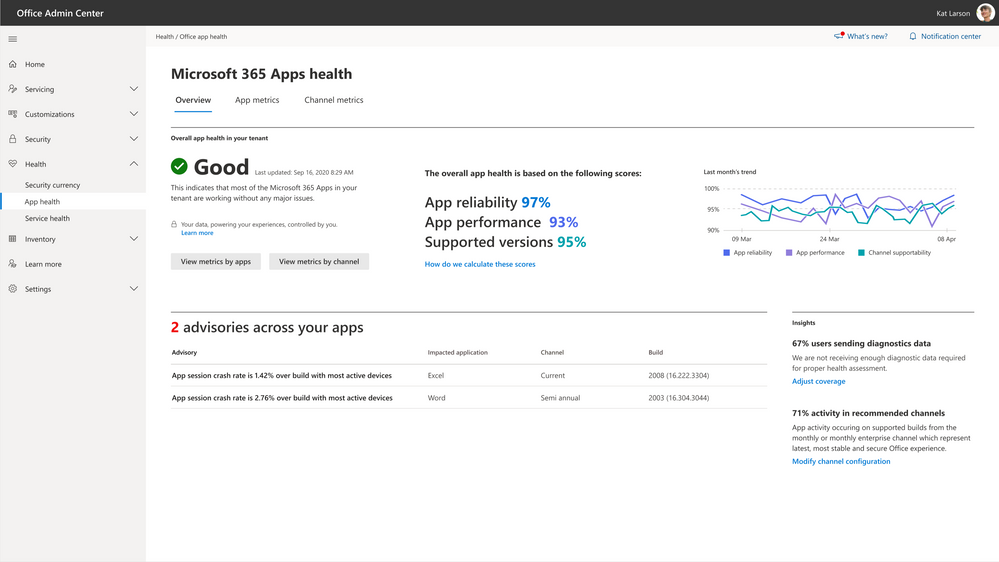The width and height of the screenshot is (999, 562).
Task: Click the App reliability 97% score
Action: (x=487, y=203)
